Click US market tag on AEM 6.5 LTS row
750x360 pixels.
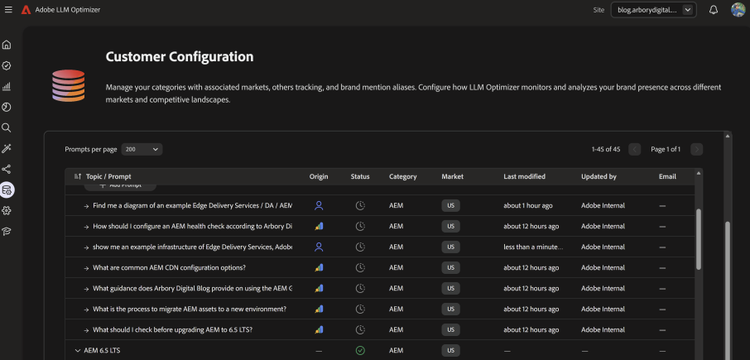coord(451,350)
